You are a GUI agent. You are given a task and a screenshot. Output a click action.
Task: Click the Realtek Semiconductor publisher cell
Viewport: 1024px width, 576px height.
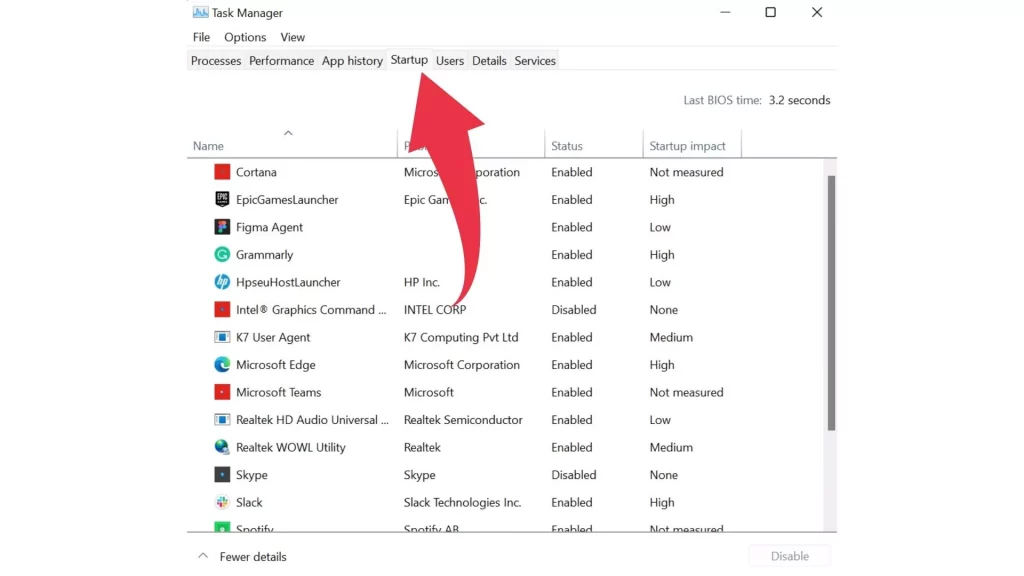463,419
